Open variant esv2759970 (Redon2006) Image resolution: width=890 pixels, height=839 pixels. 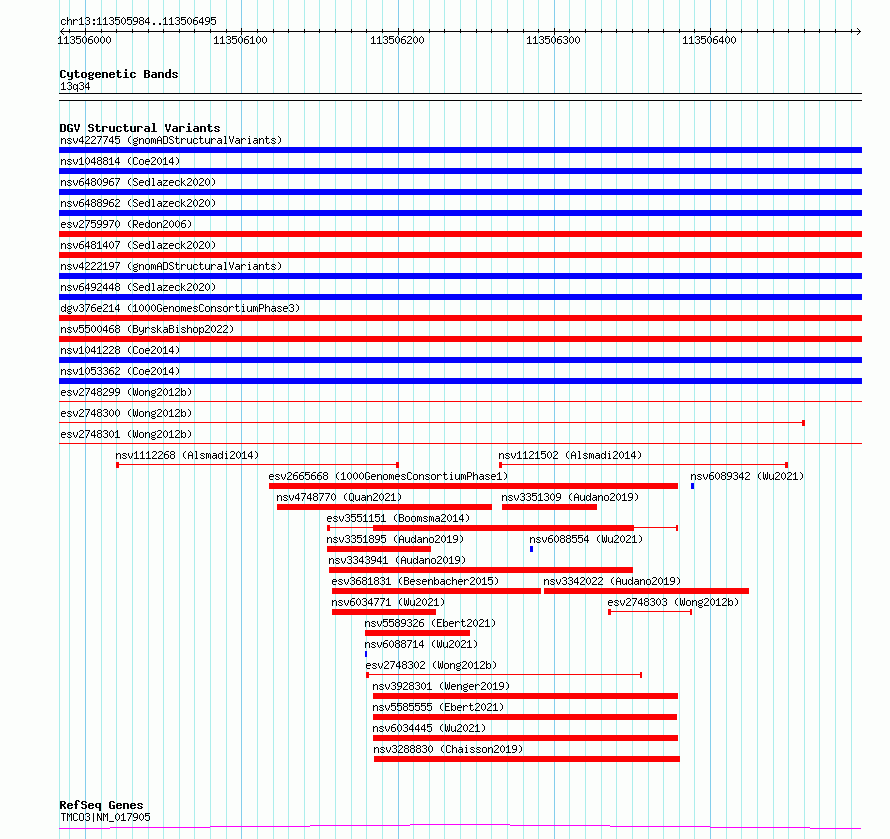[126, 224]
